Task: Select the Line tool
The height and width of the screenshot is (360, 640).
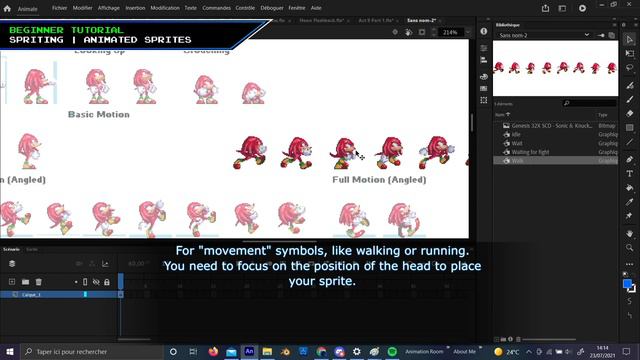Action: coord(629,142)
